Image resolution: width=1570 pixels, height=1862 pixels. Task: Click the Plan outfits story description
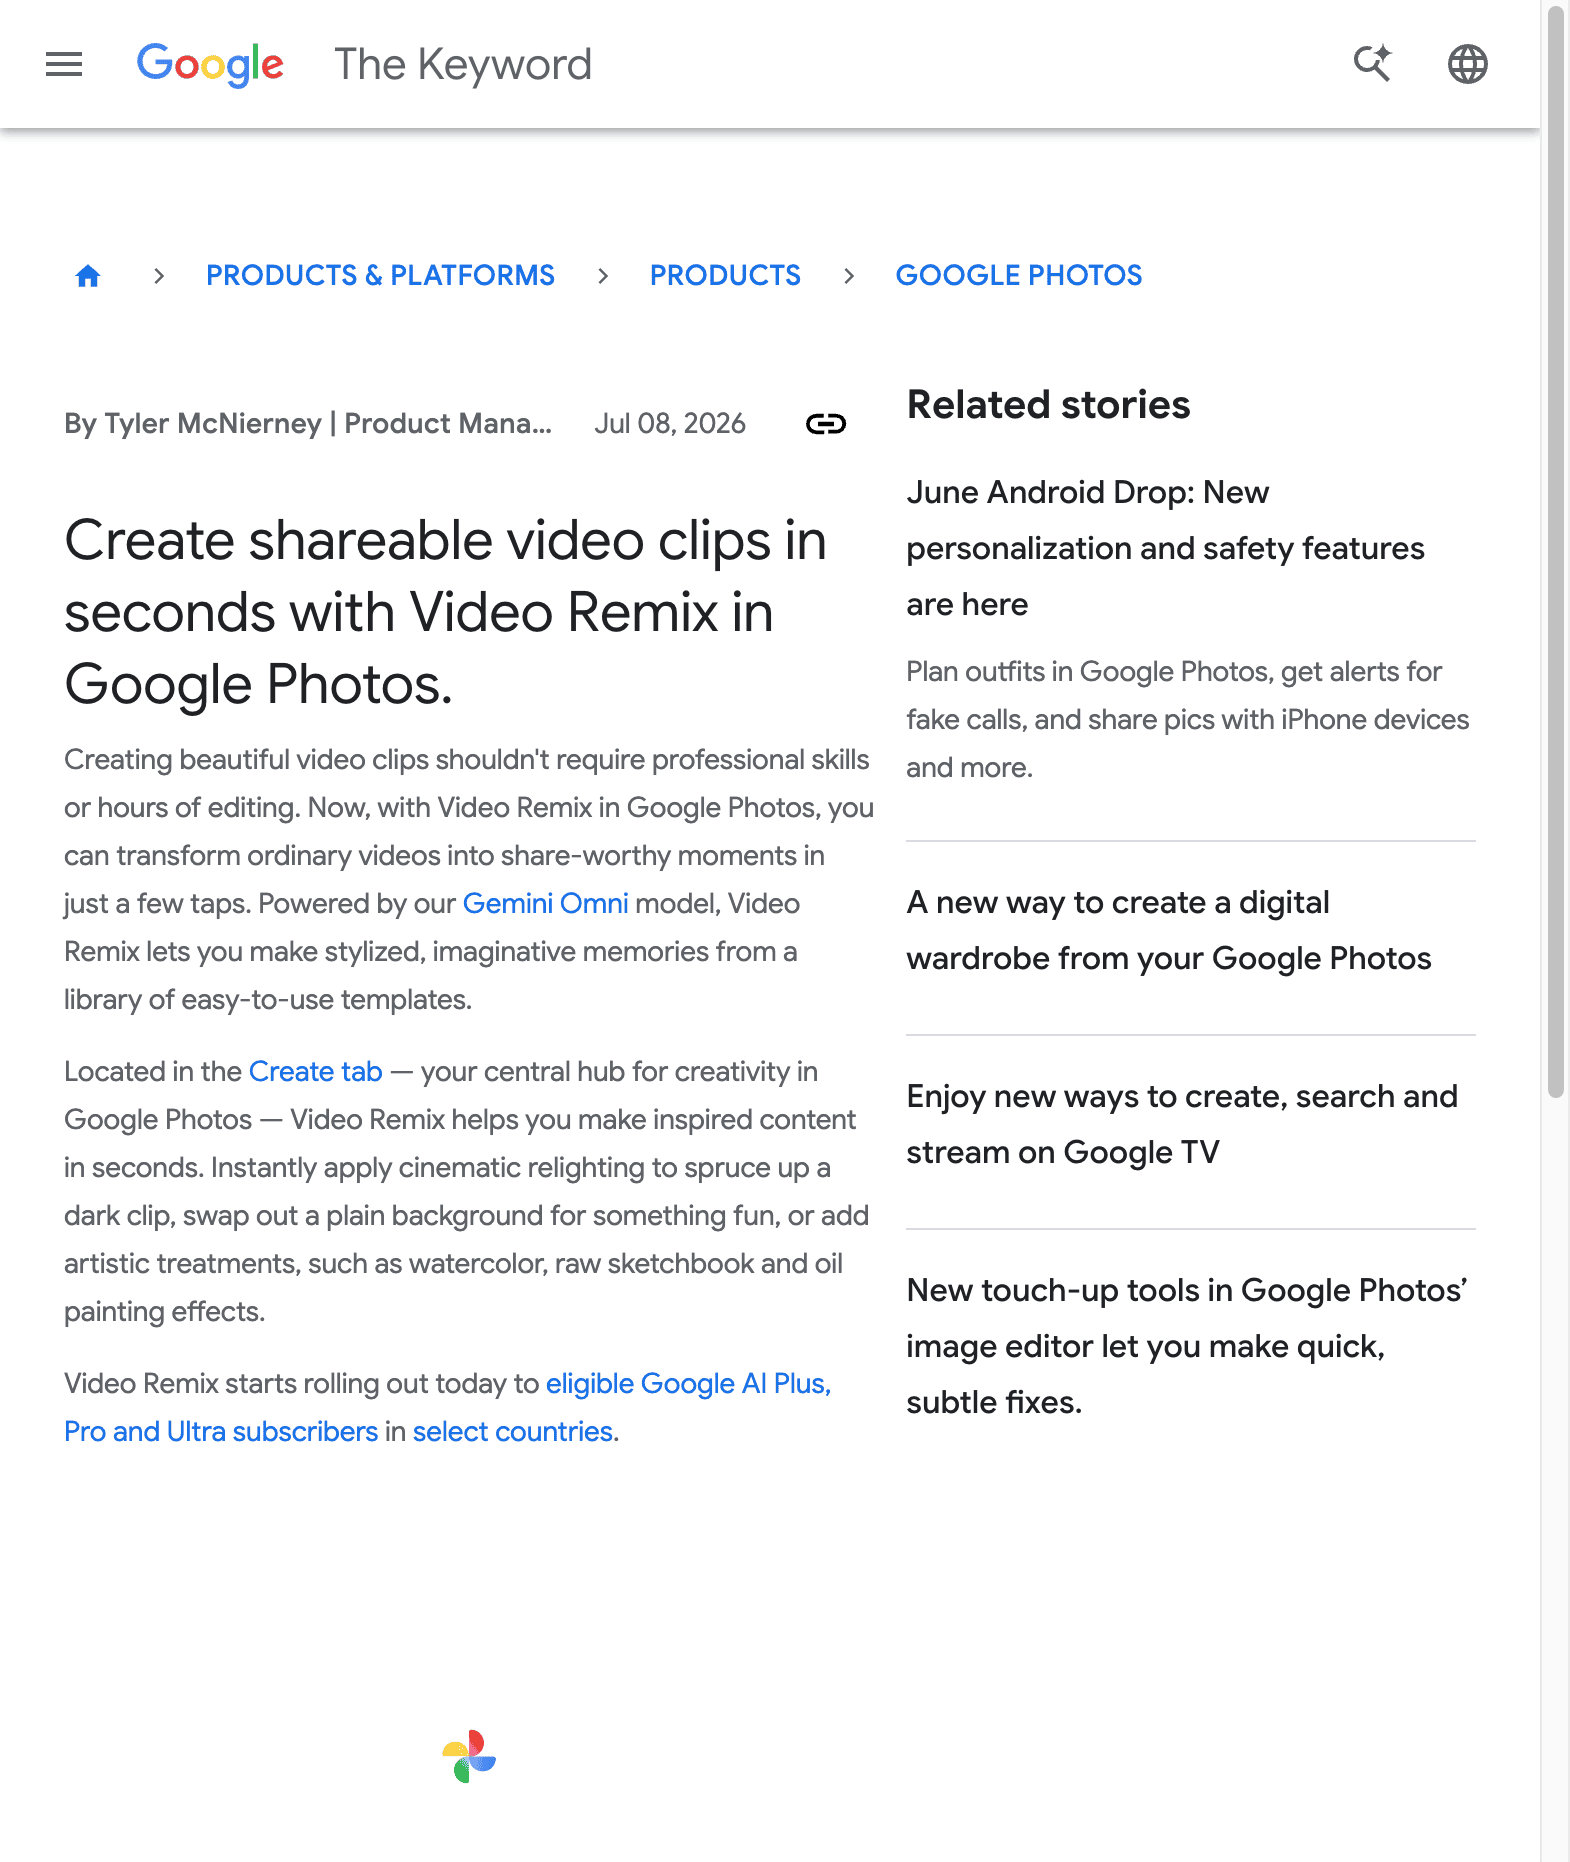(1187, 720)
